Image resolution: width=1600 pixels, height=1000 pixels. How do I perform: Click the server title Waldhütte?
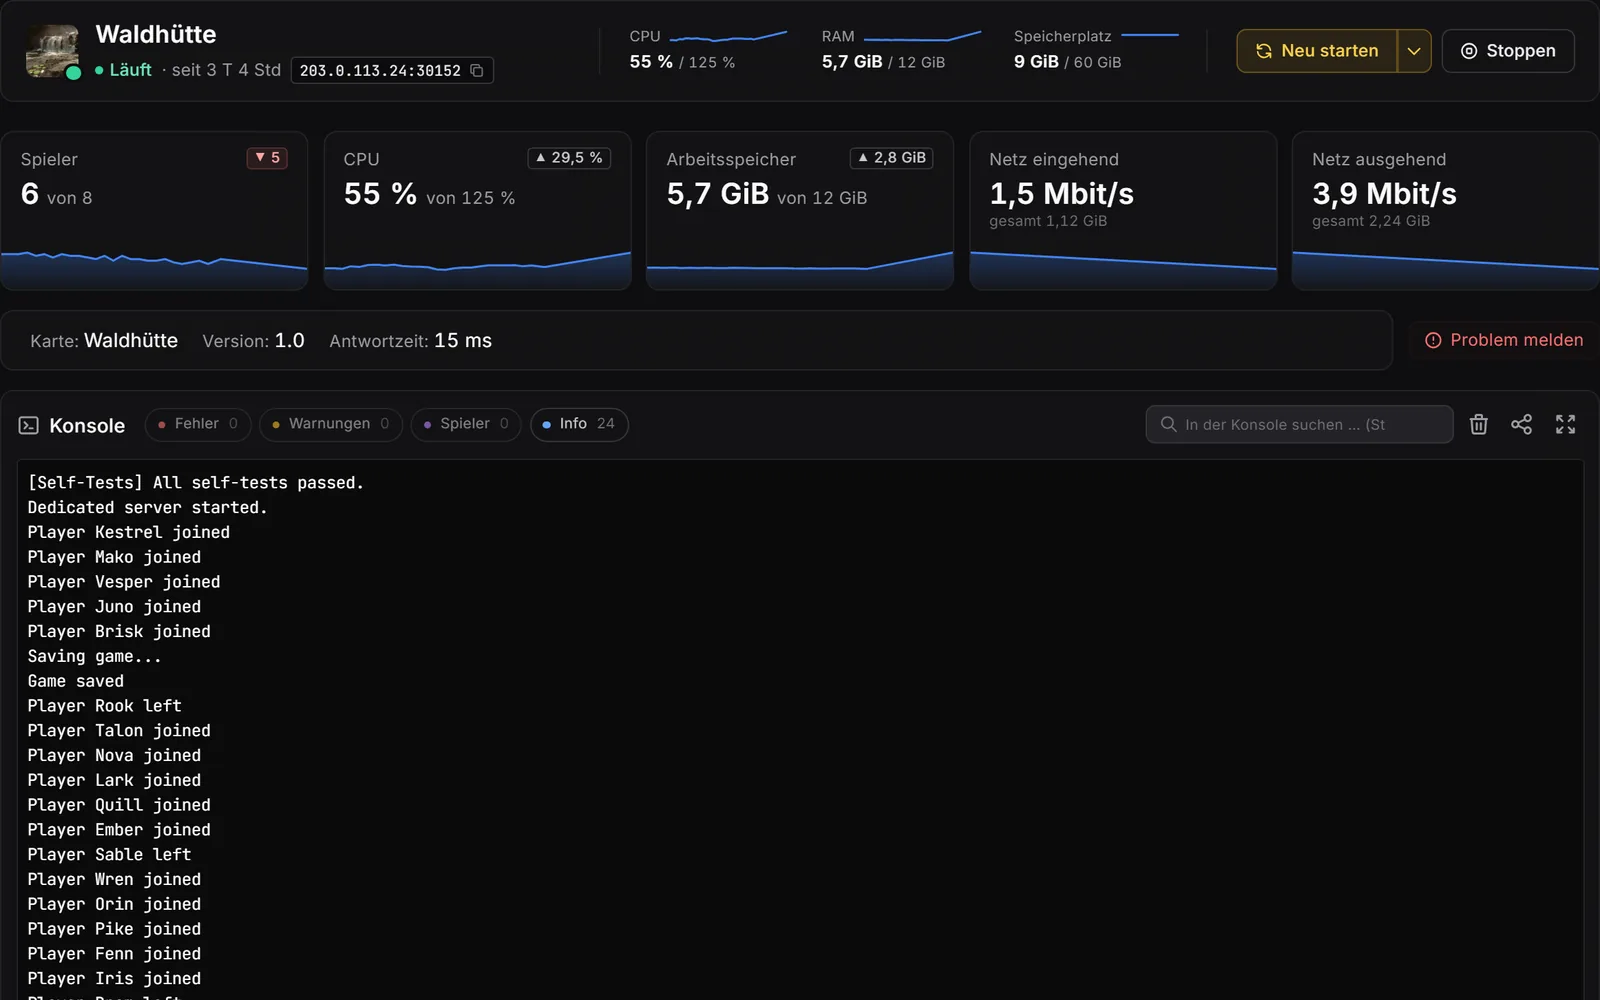pyautogui.click(x=156, y=34)
